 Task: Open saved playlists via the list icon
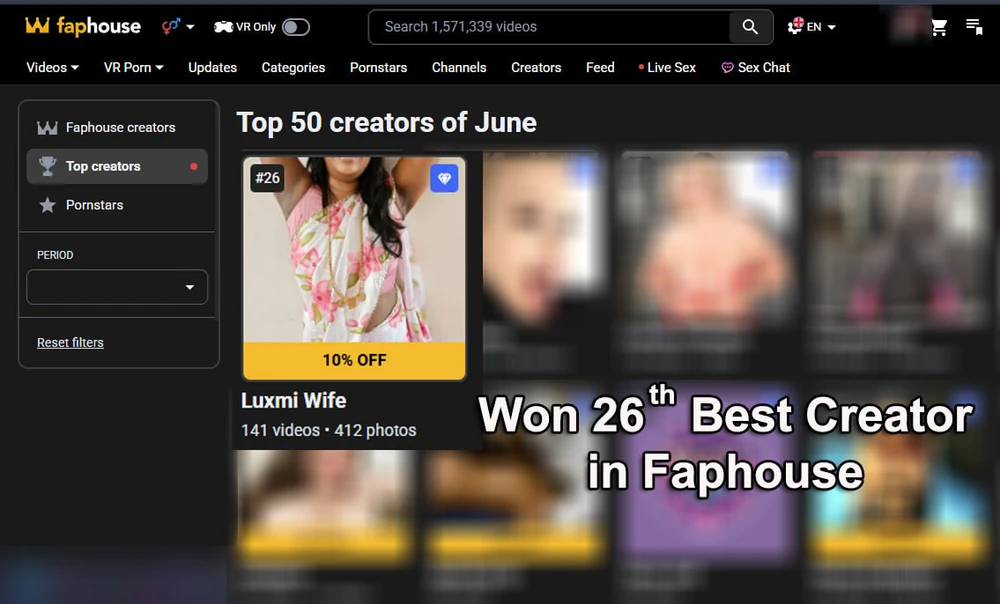(x=974, y=27)
